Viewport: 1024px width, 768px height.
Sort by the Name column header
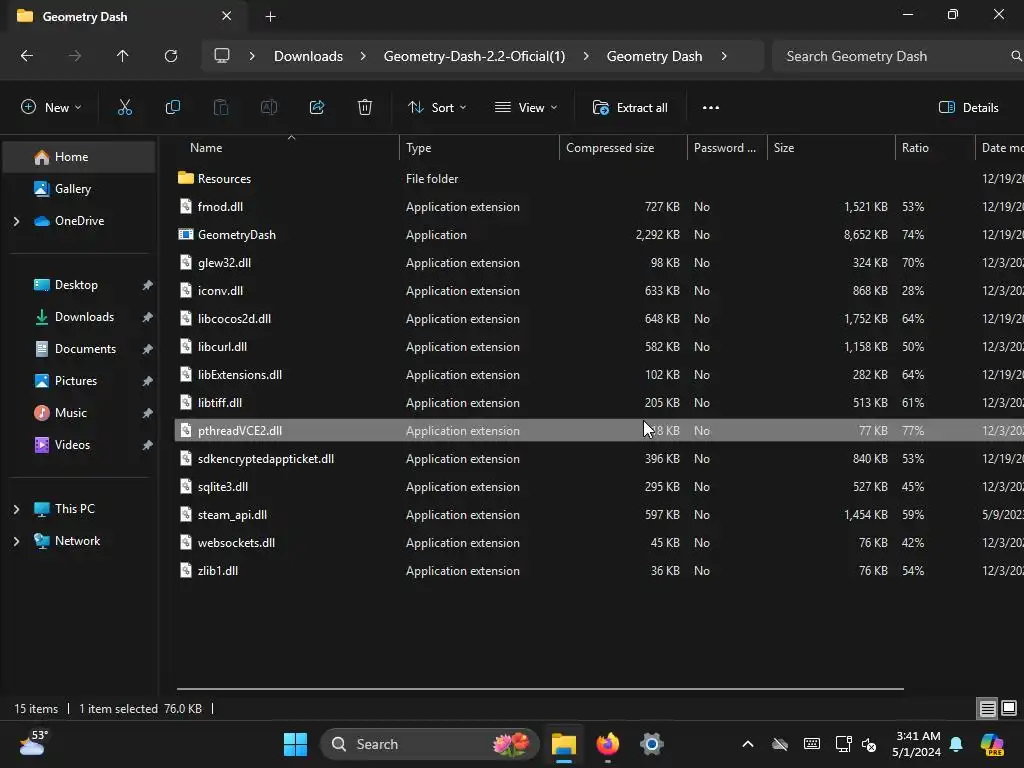[287, 148]
